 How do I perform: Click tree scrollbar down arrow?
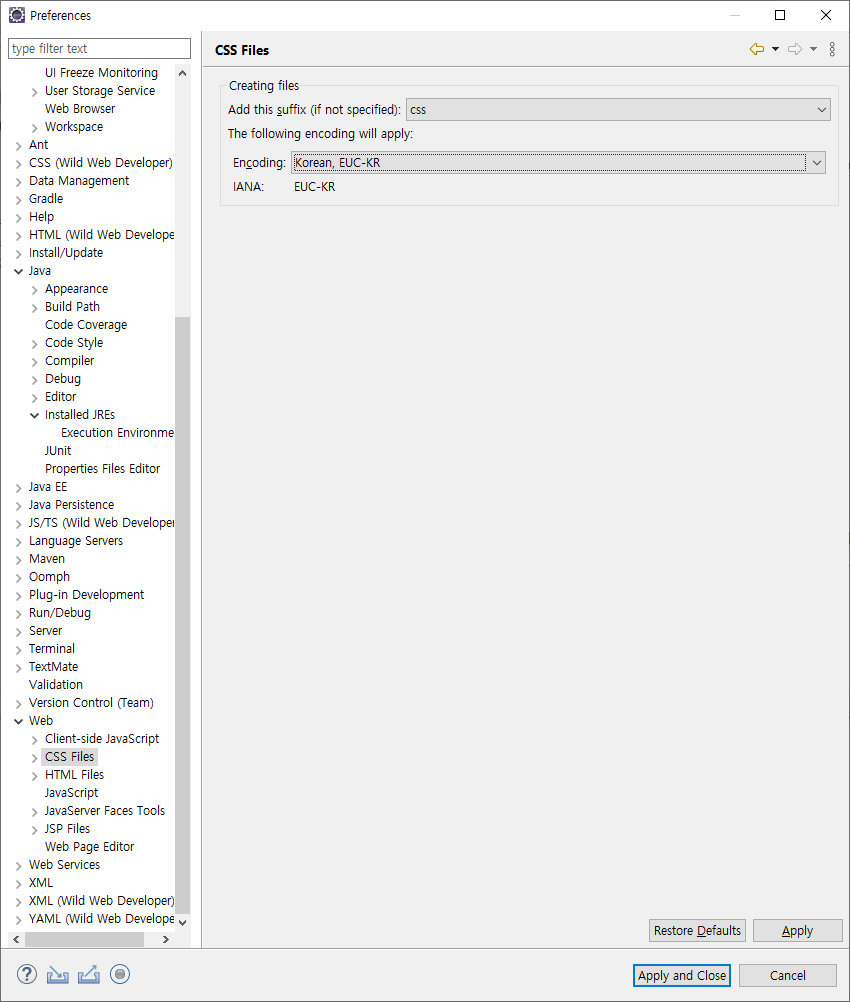pos(183,922)
